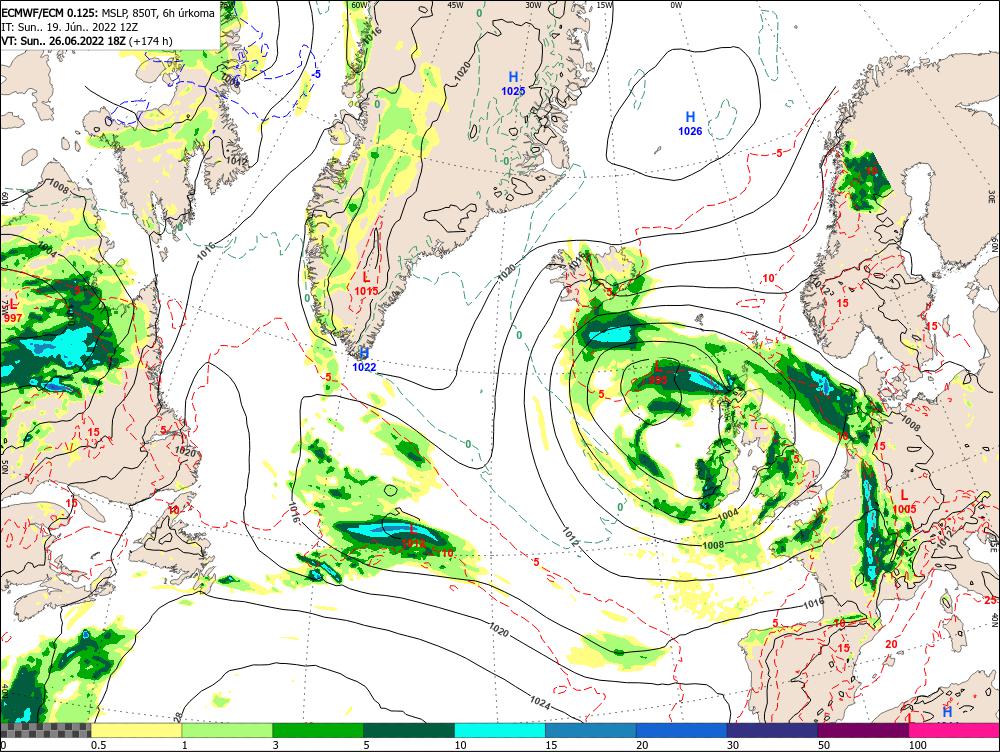Click the 'H 1022' high near Greenland's tip

click(364, 360)
